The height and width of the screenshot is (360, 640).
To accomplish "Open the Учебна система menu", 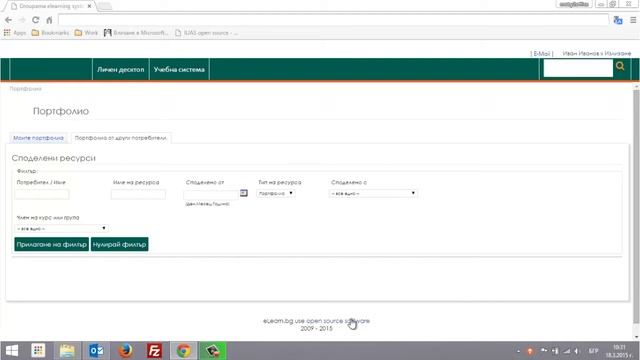I will [179, 69].
